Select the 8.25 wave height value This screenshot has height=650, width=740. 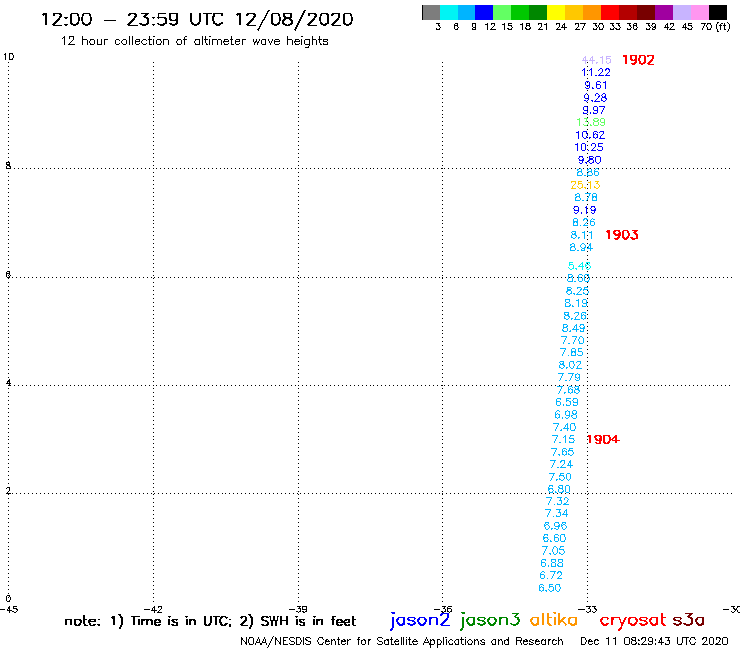(577, 291)
